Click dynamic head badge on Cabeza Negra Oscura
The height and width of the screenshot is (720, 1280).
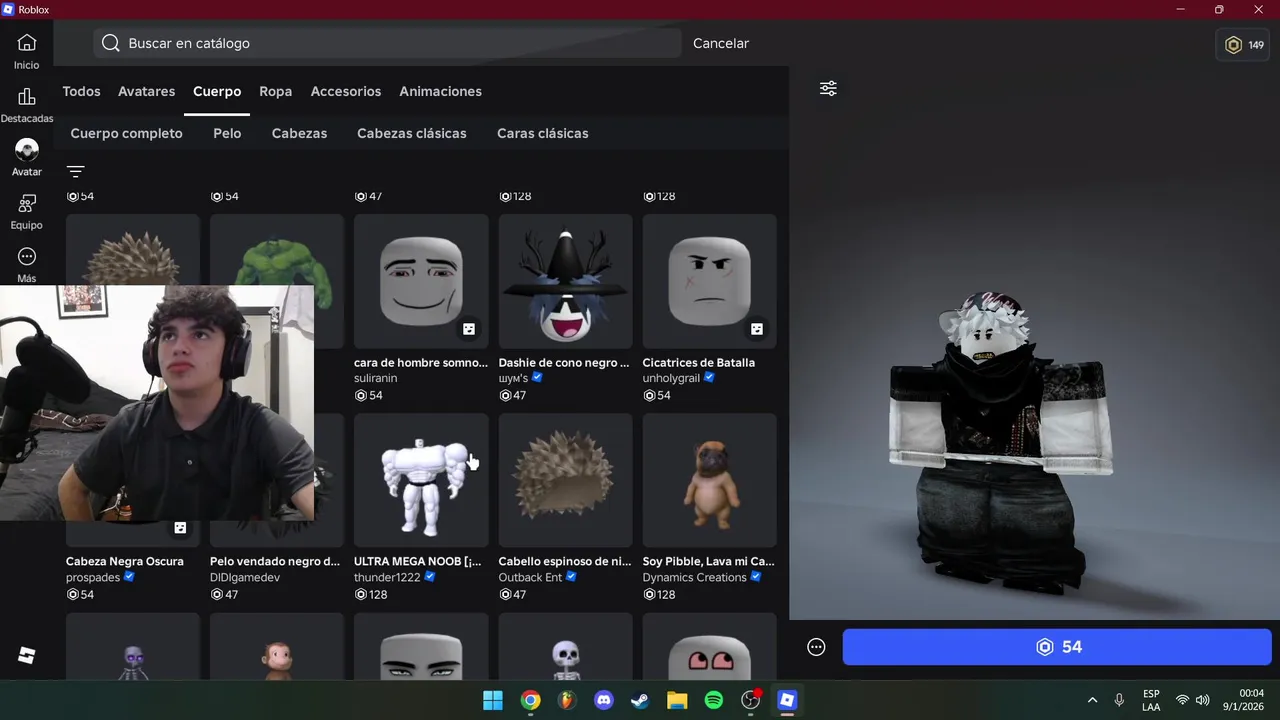pyautogui.click(x=180, y=528)
